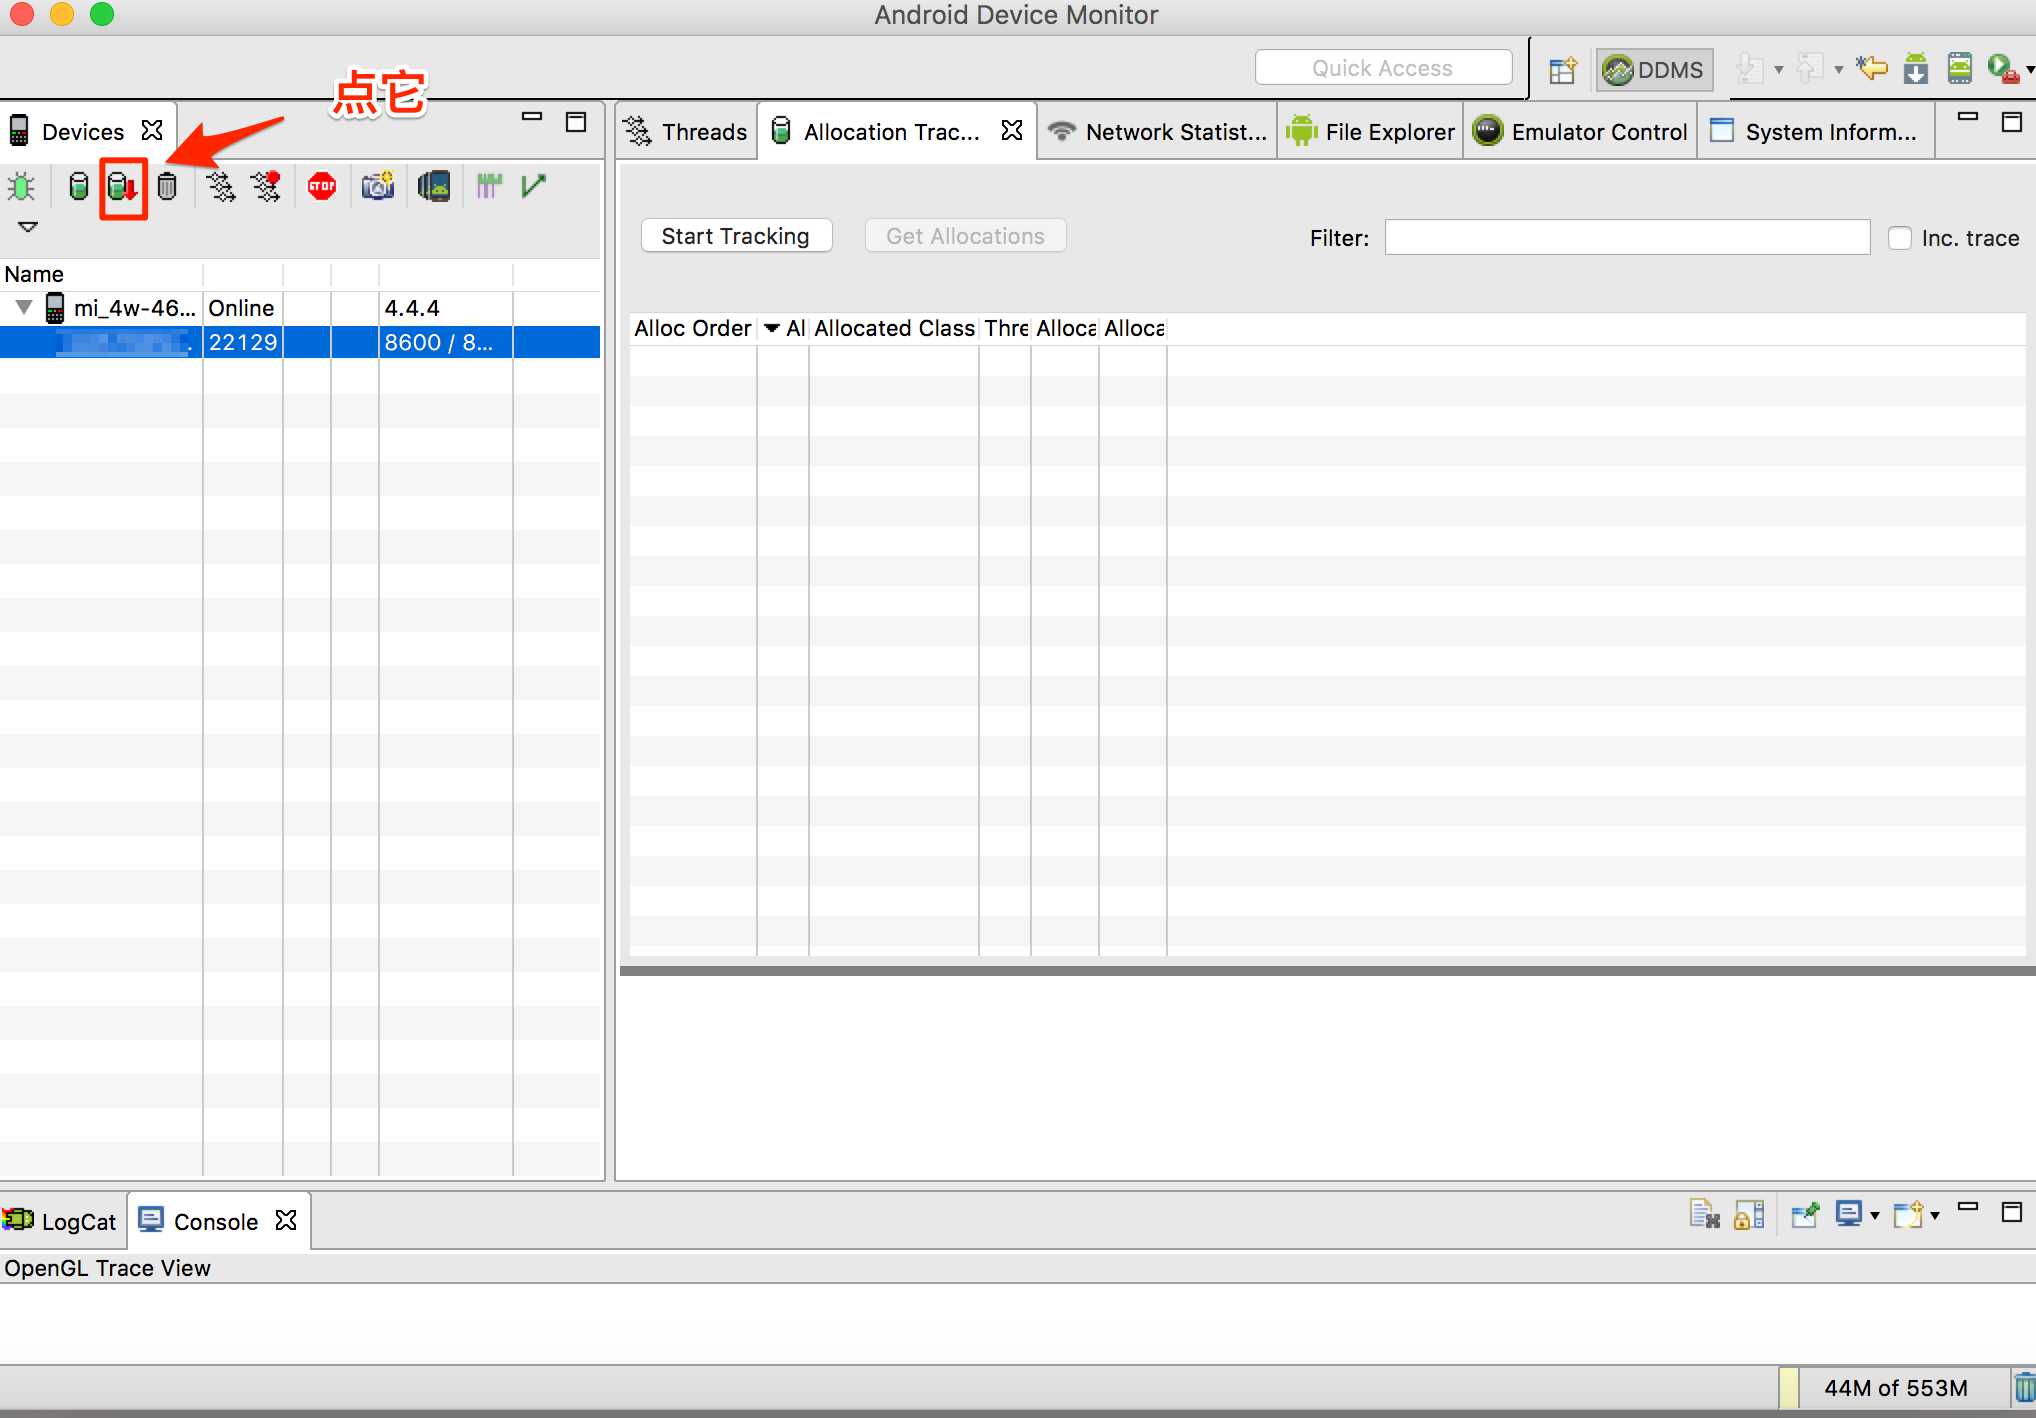The width and height of the screenshot is (2036, 1418).
Task: Maximize the Devices panel
Action: (x=576, y=122)
